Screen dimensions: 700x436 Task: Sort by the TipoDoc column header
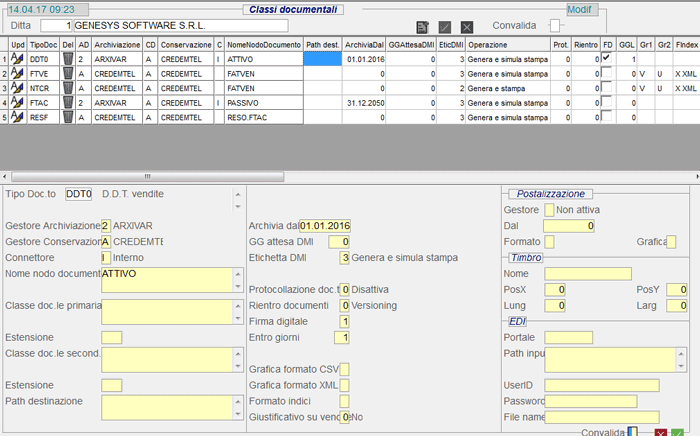43,45
